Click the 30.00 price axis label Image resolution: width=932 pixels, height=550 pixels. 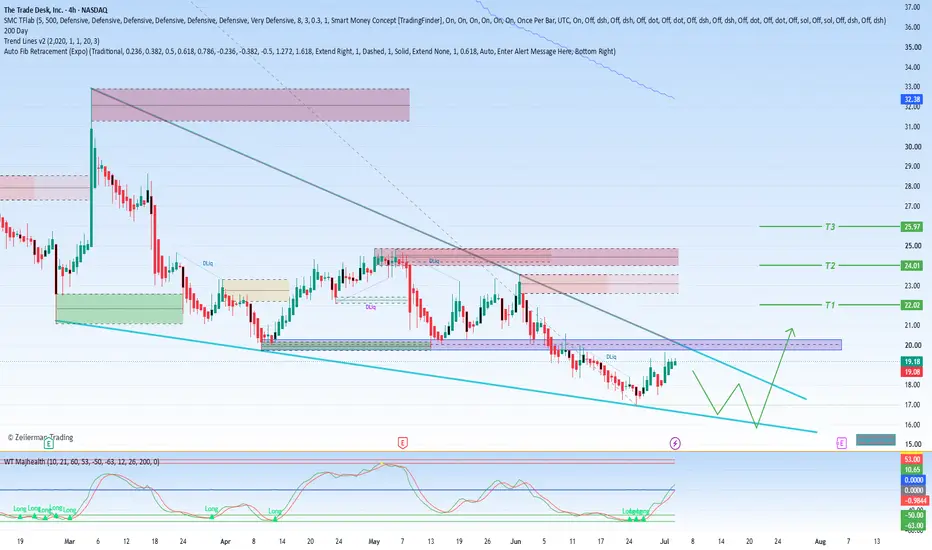[x=912, y=147]
